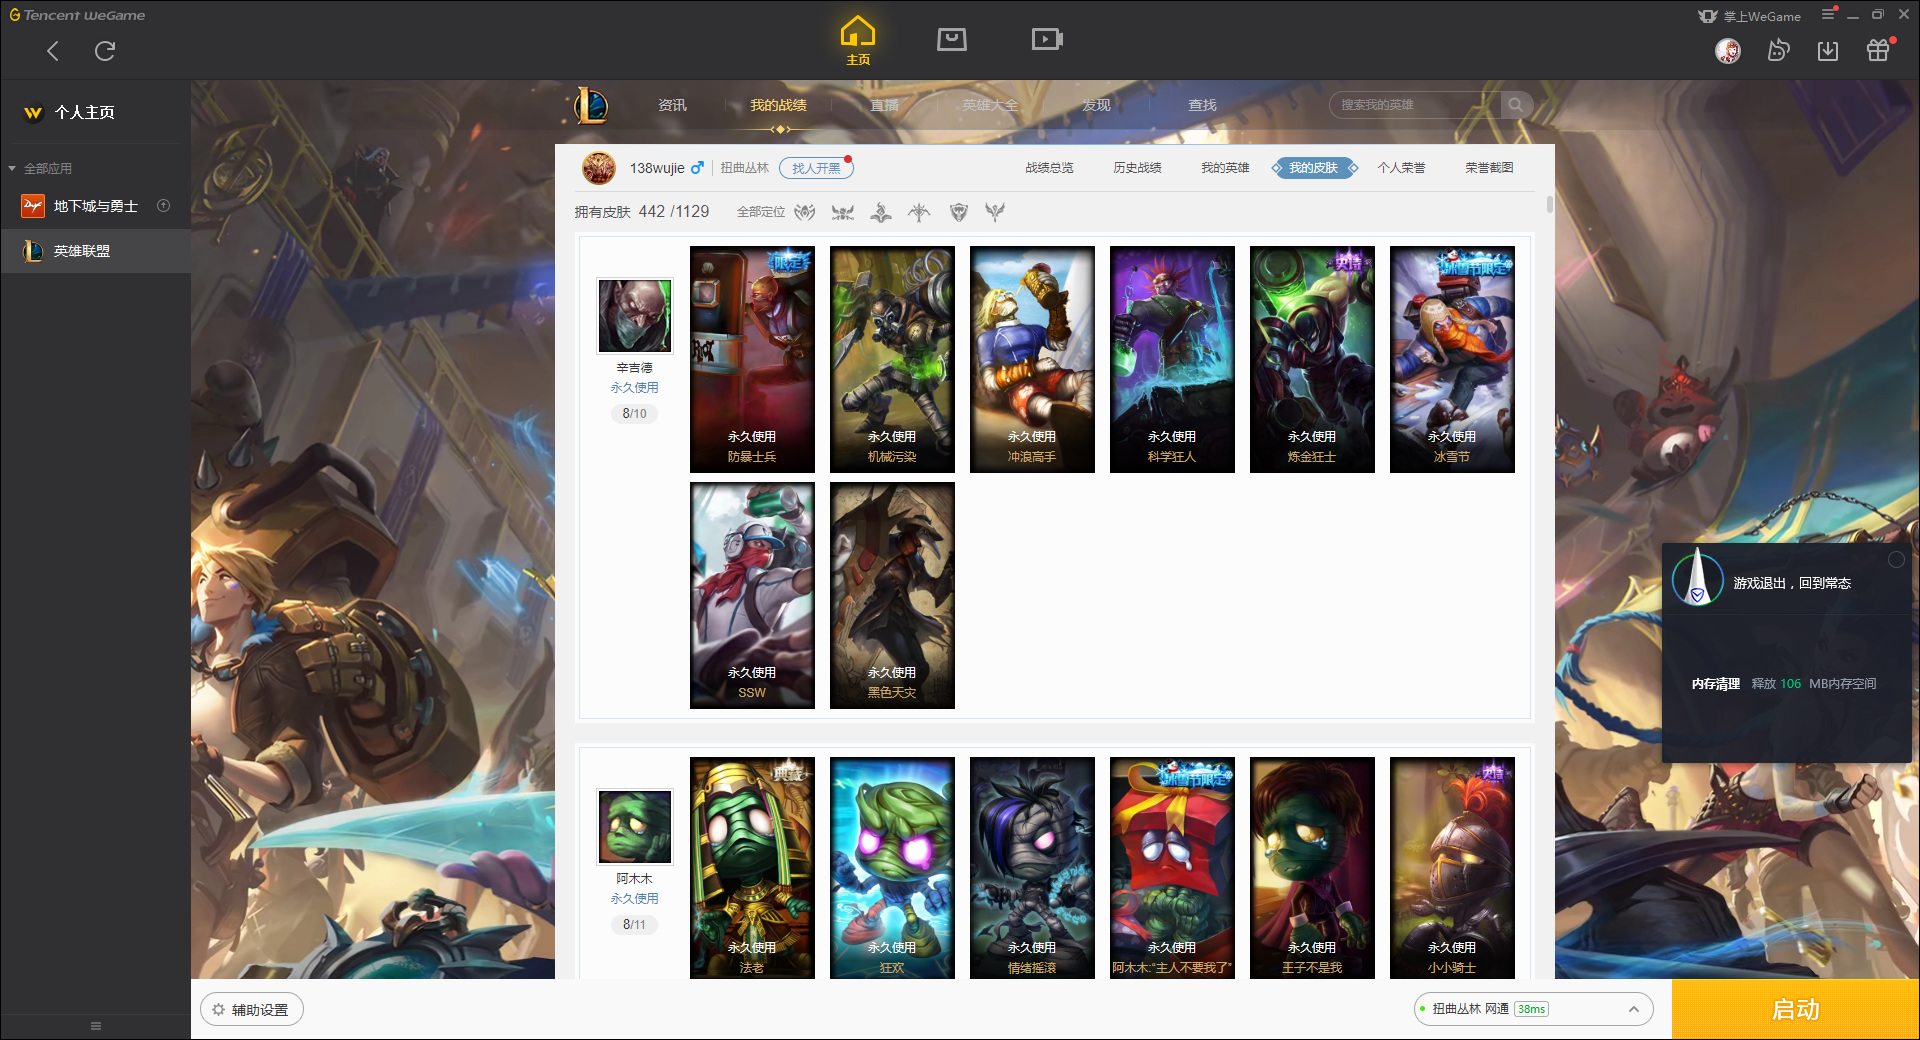The image size is (1920, 1040).
Task: Click the 找人开黑 button
Action: tap(816, 168)
